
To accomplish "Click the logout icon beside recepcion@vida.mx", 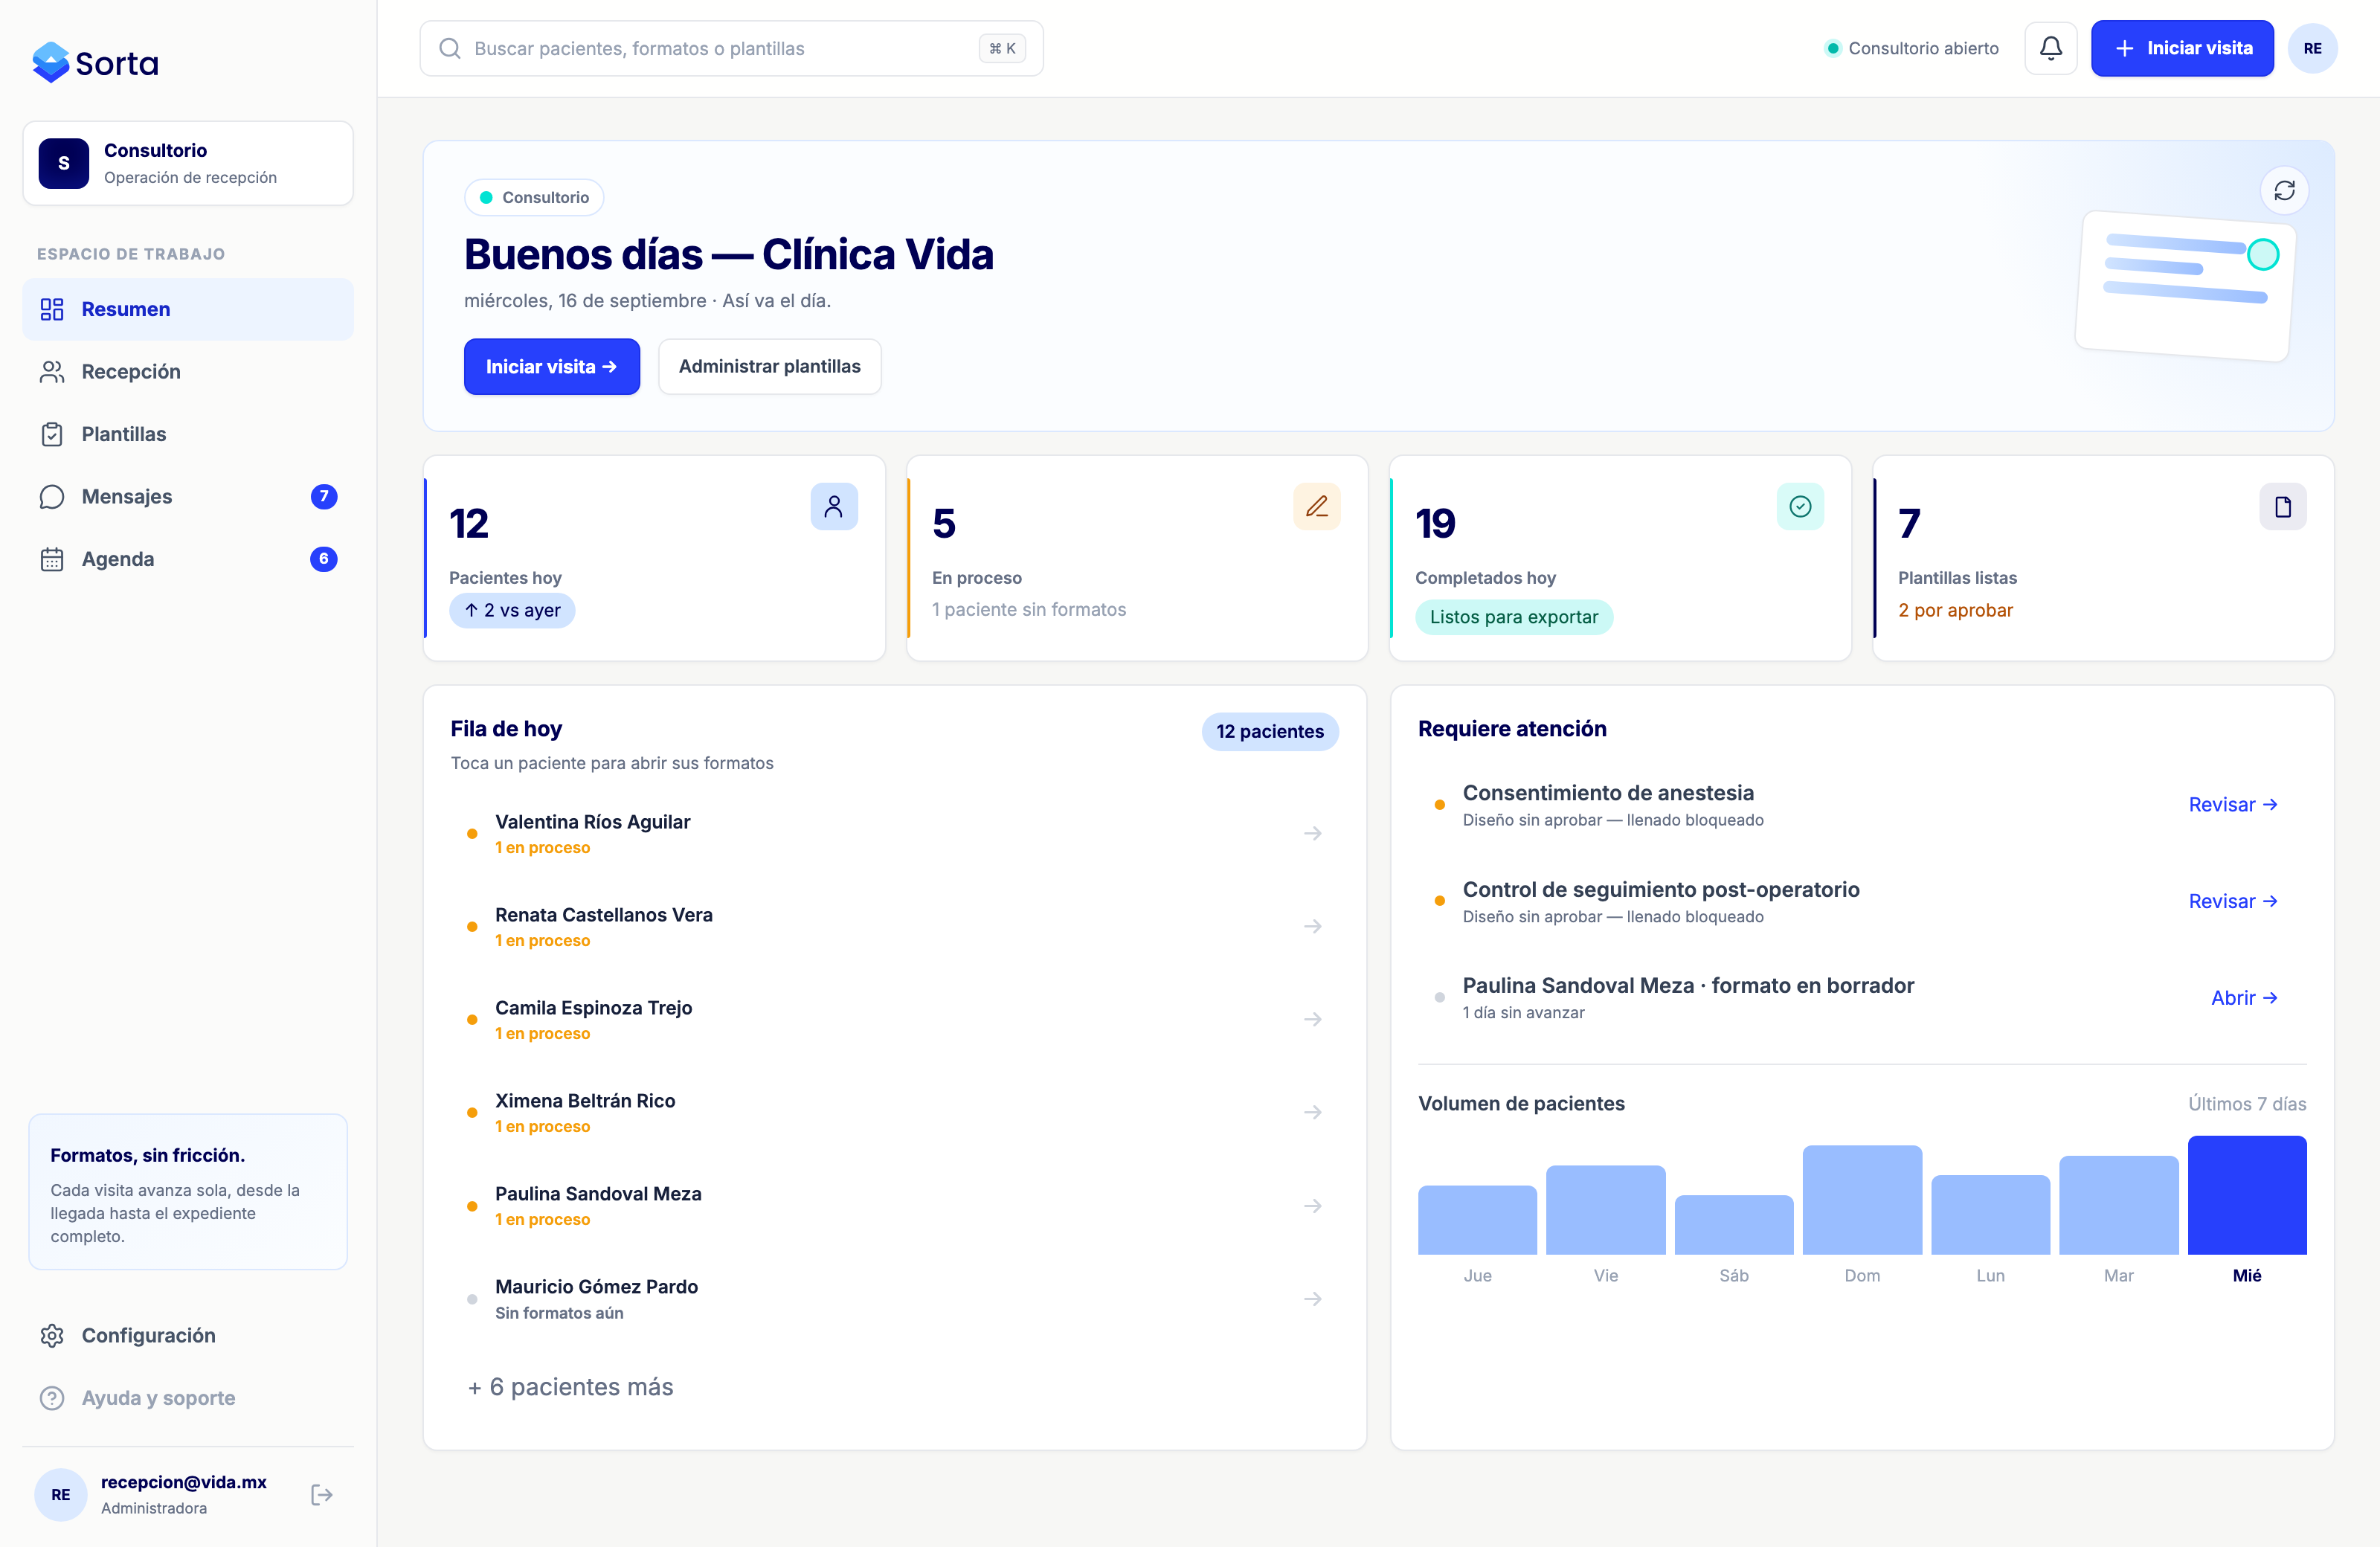I will tap(321, 1494).
